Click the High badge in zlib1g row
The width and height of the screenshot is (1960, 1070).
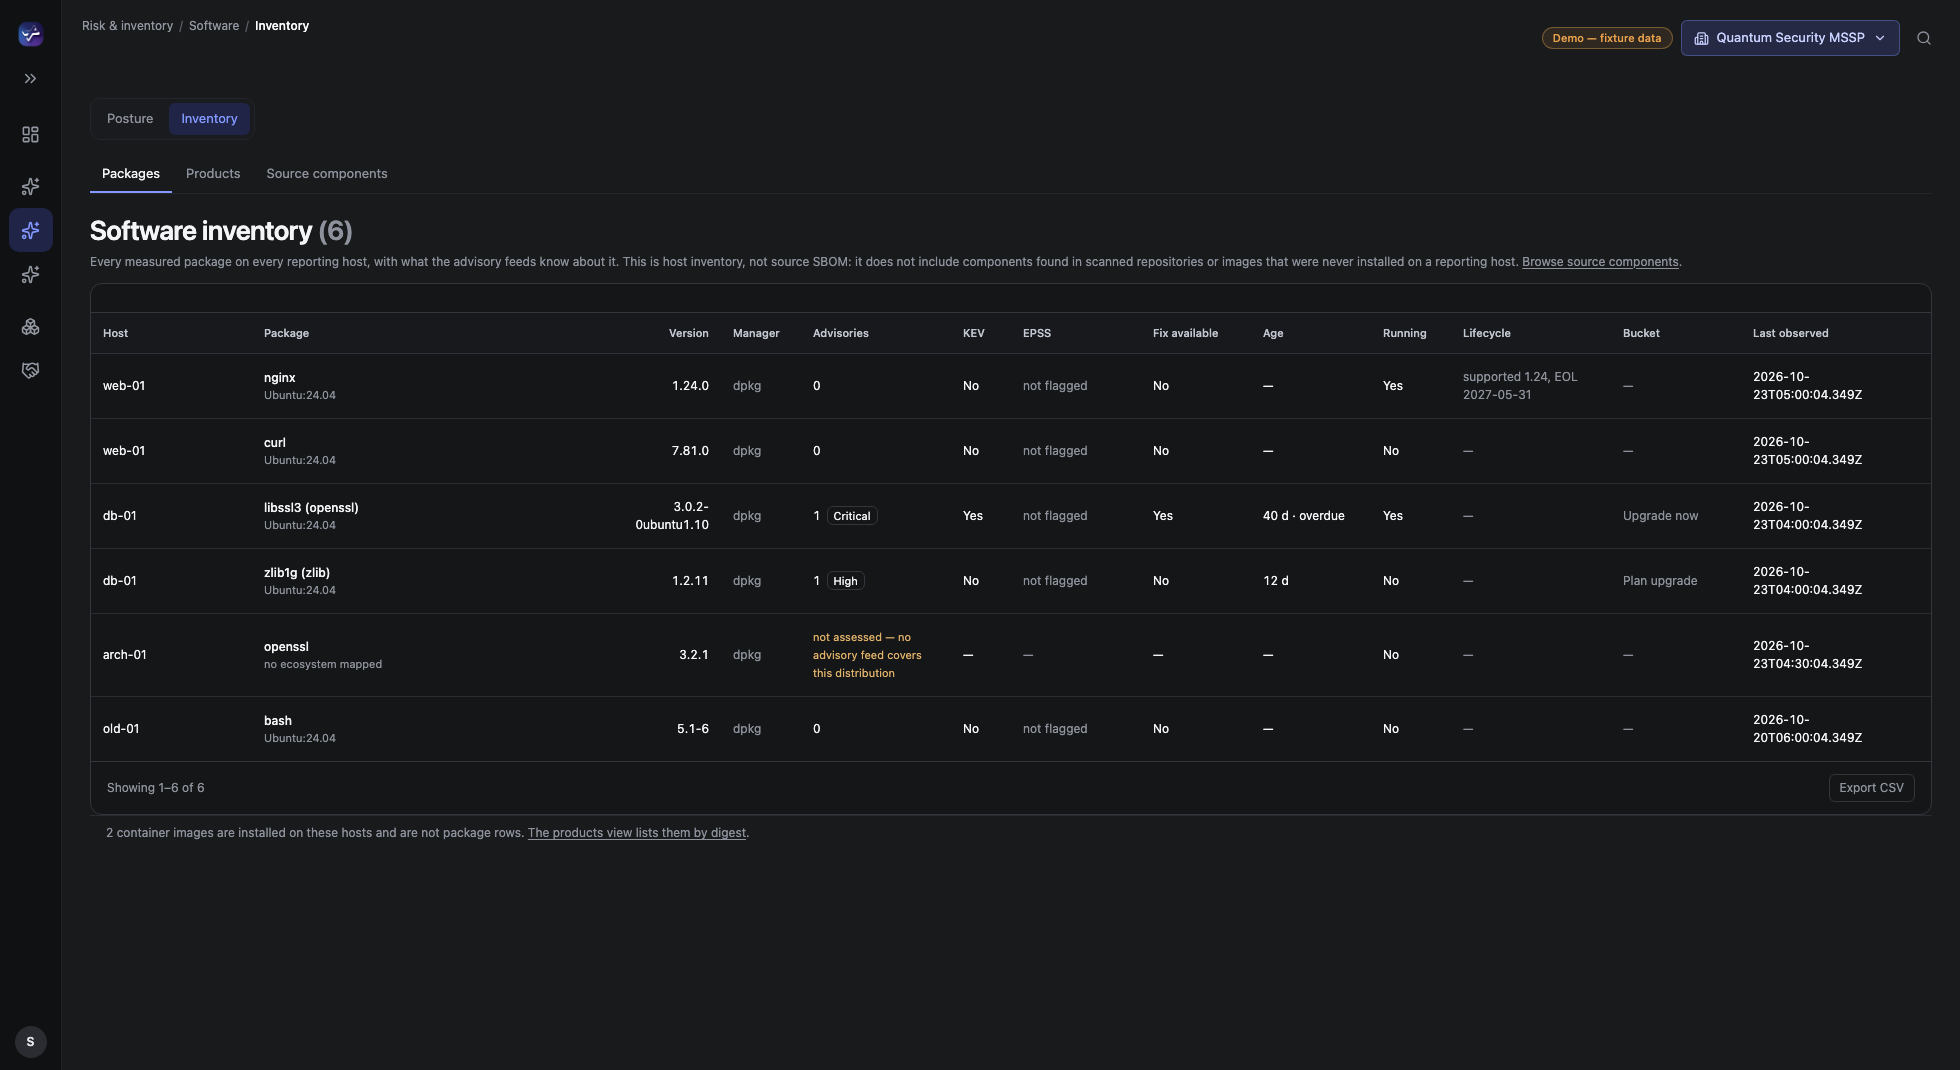(x=845, y=581)
